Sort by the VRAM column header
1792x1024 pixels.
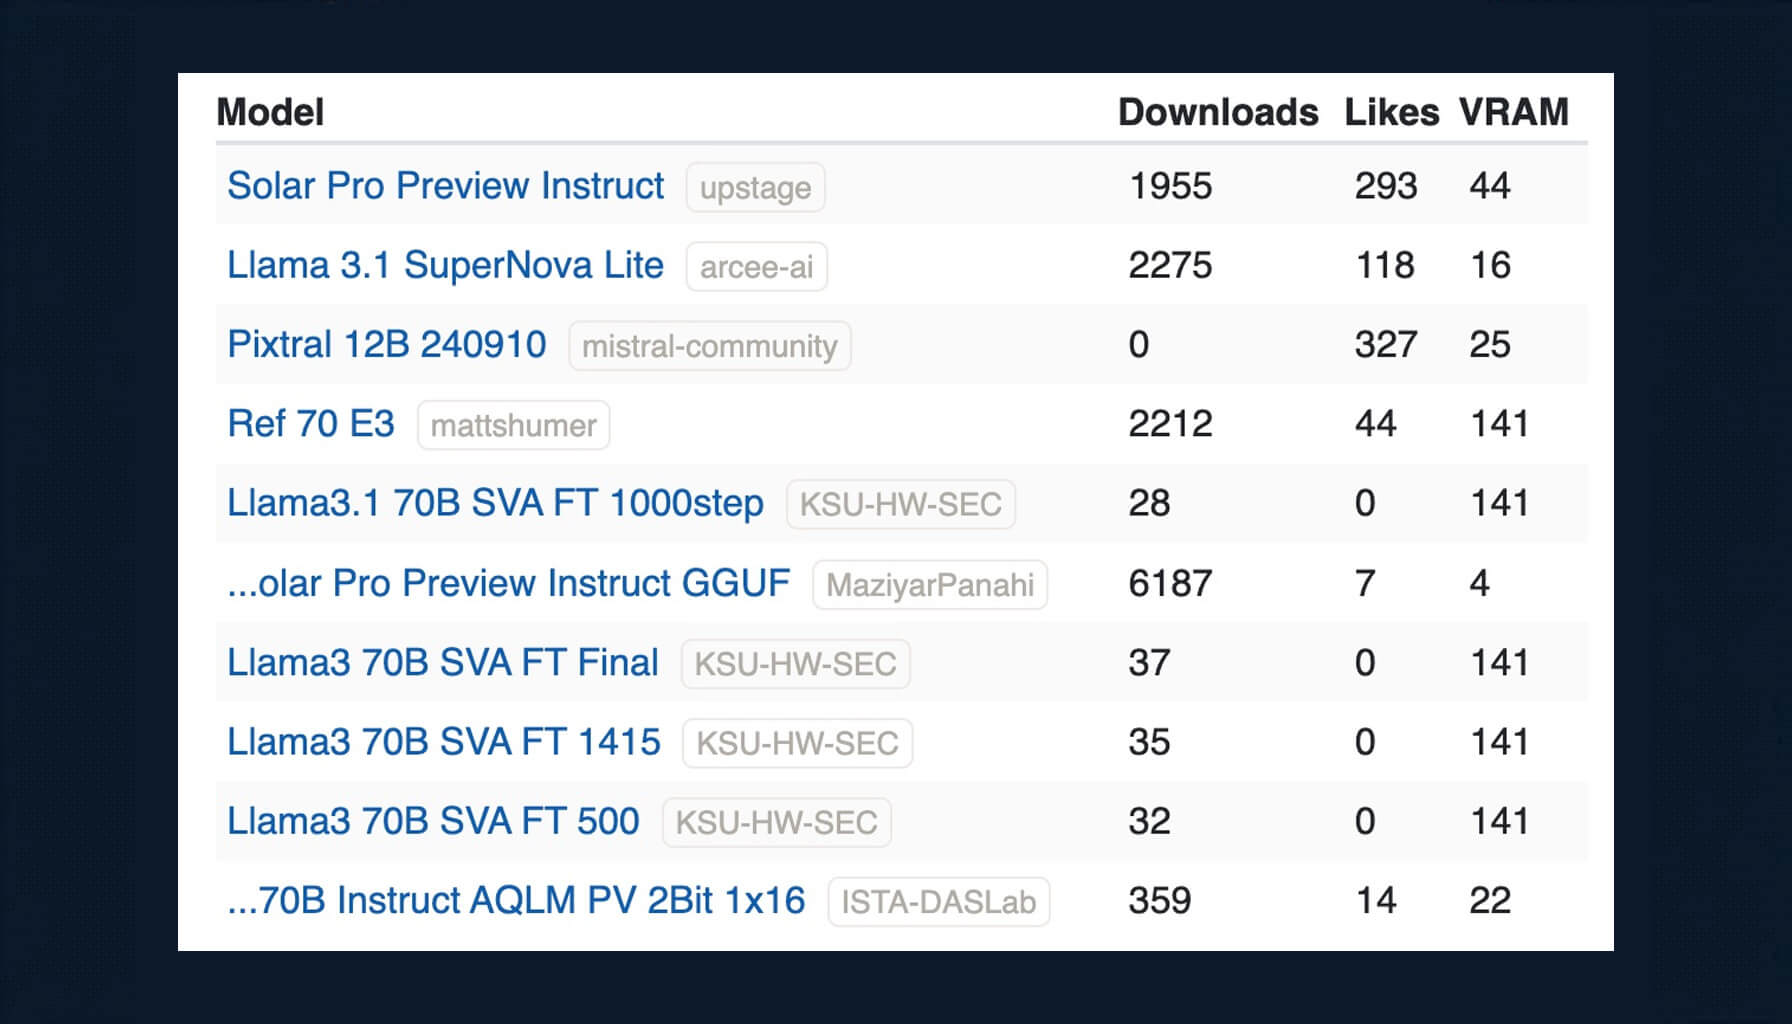coord(1513,112)
